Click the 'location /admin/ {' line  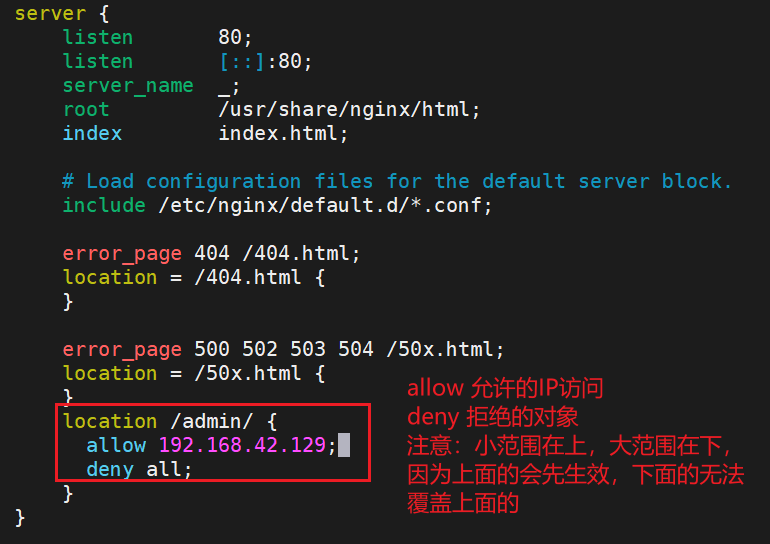pos(170,422)
